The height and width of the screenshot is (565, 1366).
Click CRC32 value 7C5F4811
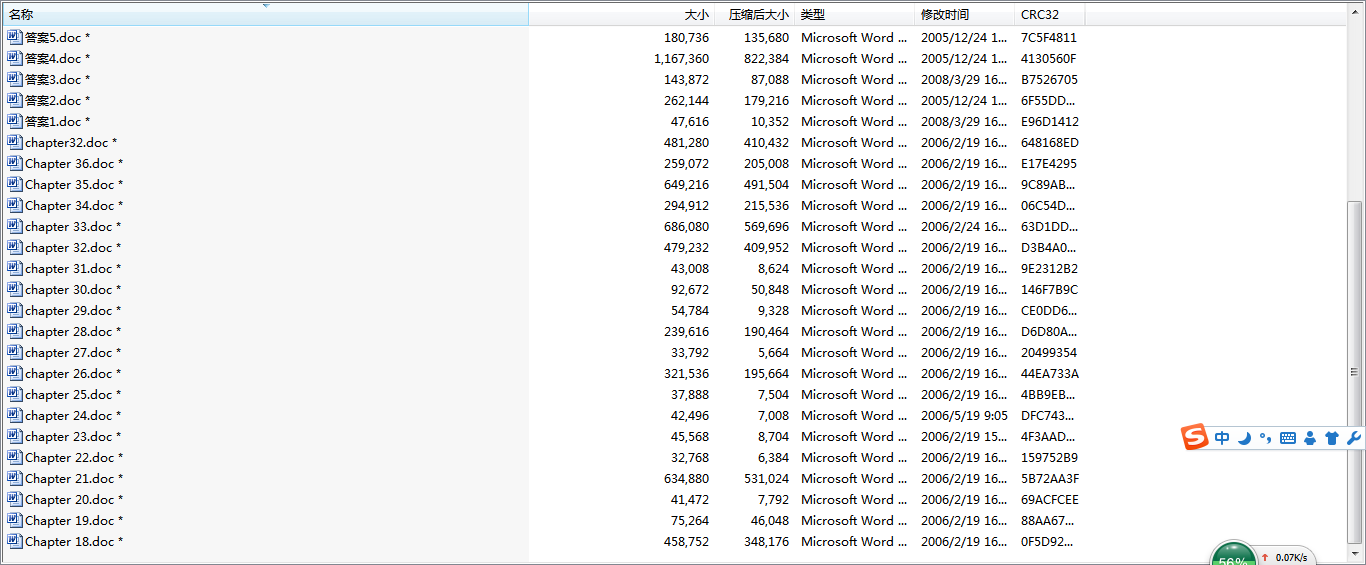[x=1049, y=37]
